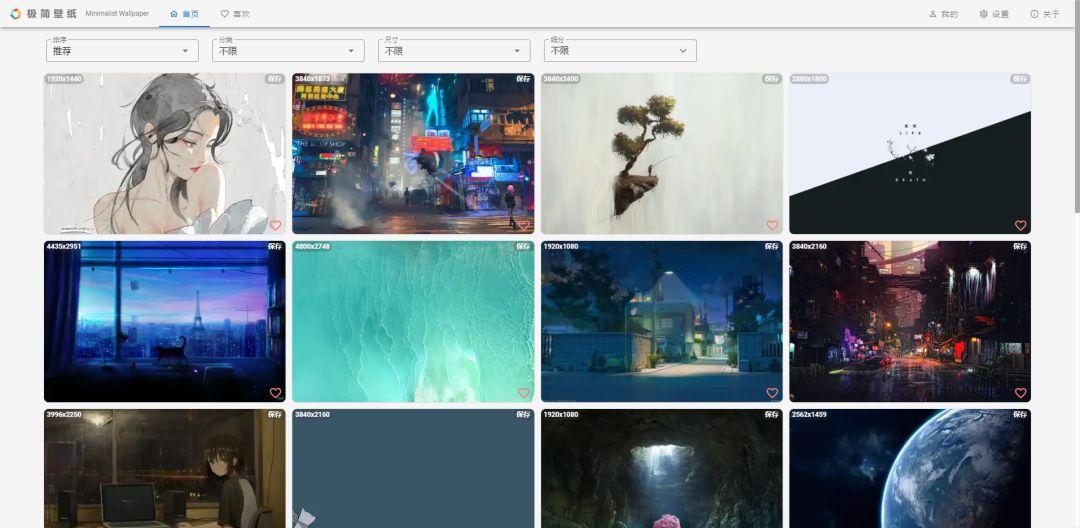Save the plain slate-blue wallpaper
The width and height of the screenshot is (1080, 528).
[x=523, y=414]
